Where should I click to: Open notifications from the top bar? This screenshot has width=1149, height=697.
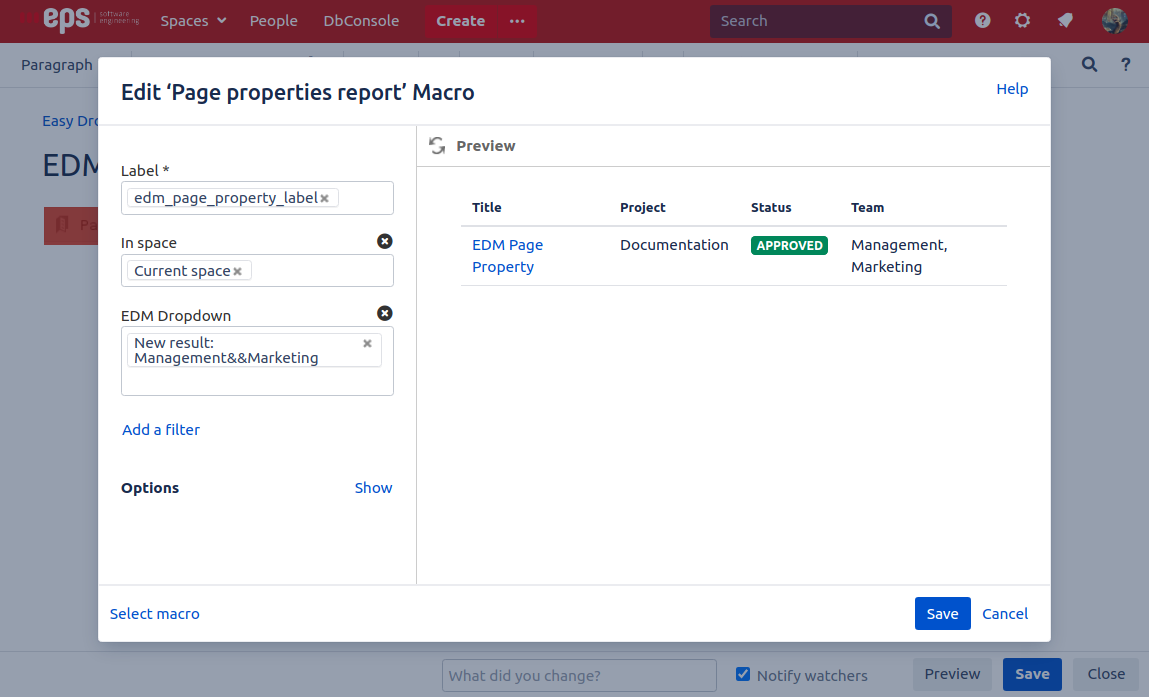(1065, 20)
